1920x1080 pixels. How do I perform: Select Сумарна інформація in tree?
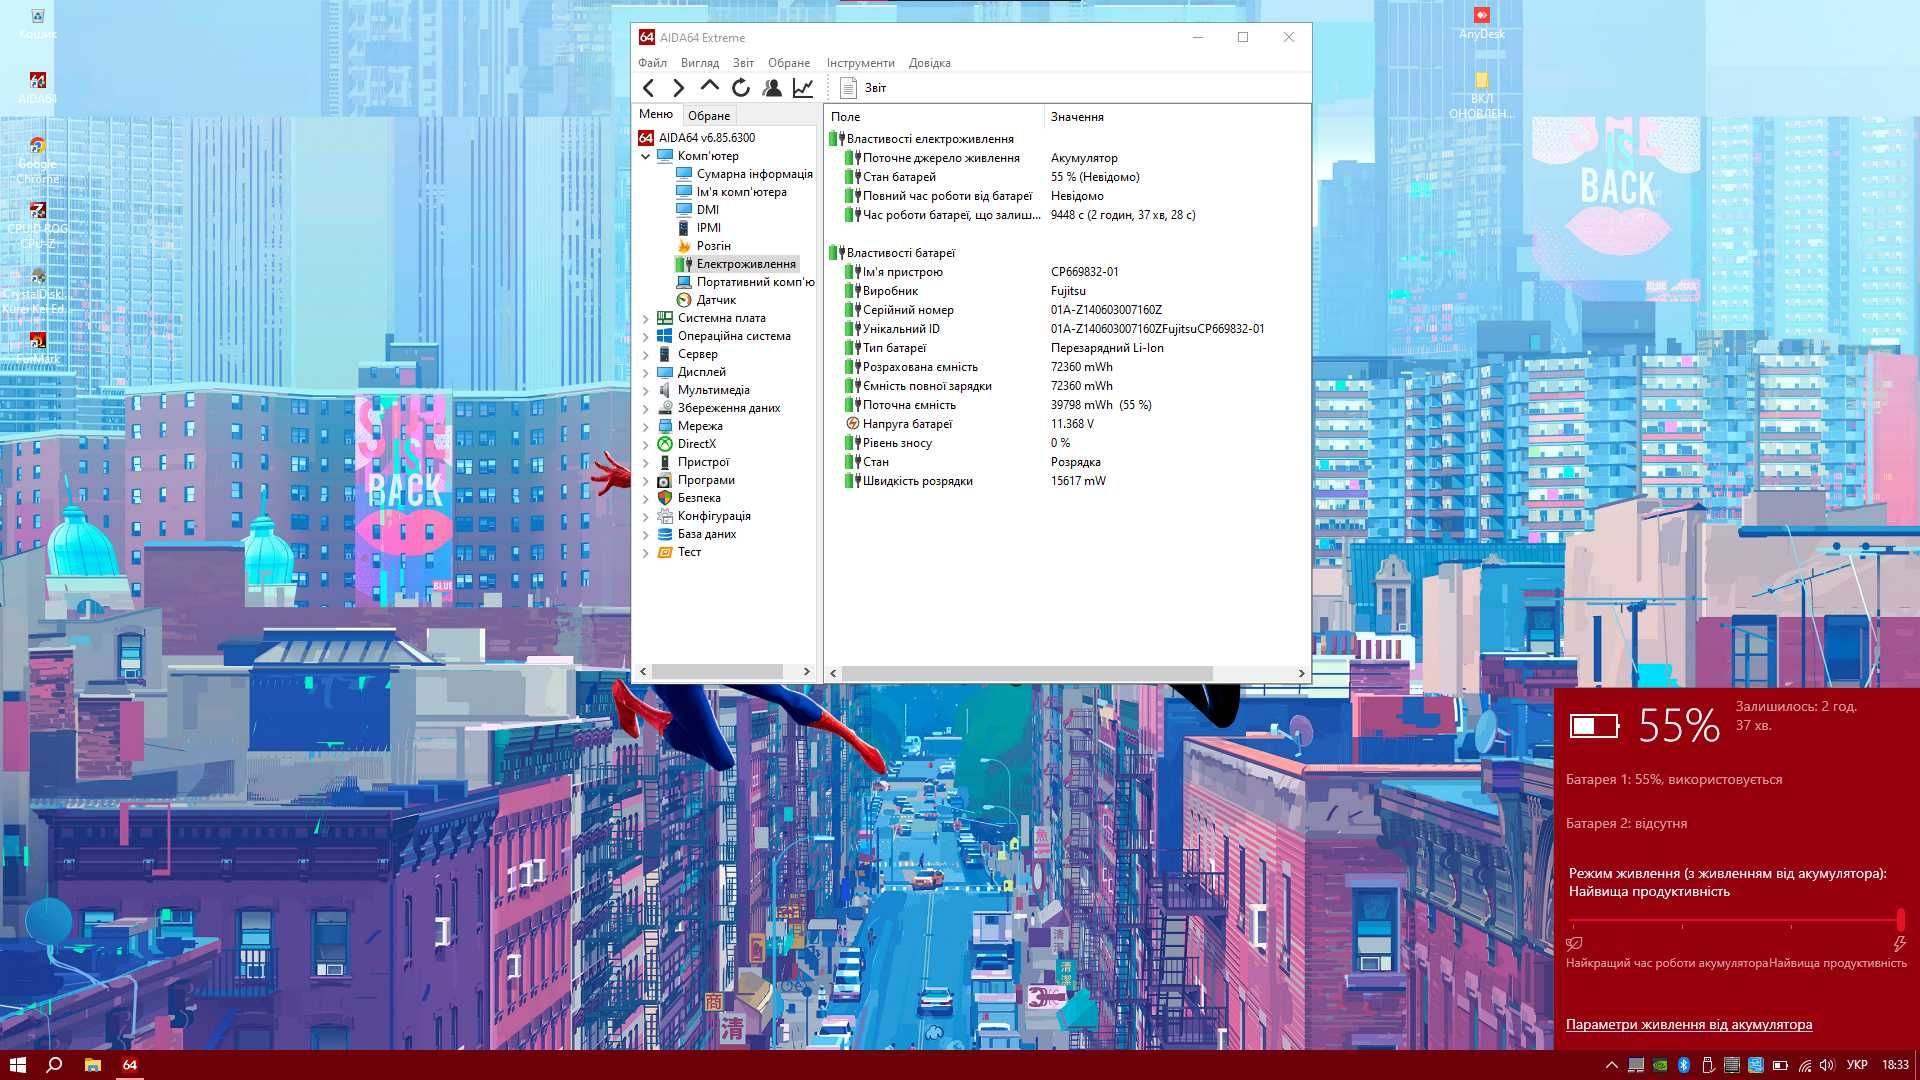pos(744,174)
